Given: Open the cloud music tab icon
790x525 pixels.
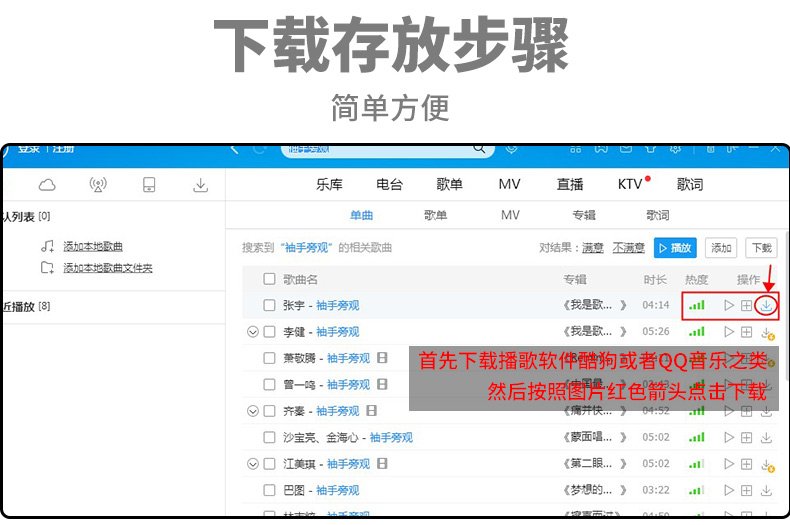Looking at the screenshot, I should click(x=47, y=185).
